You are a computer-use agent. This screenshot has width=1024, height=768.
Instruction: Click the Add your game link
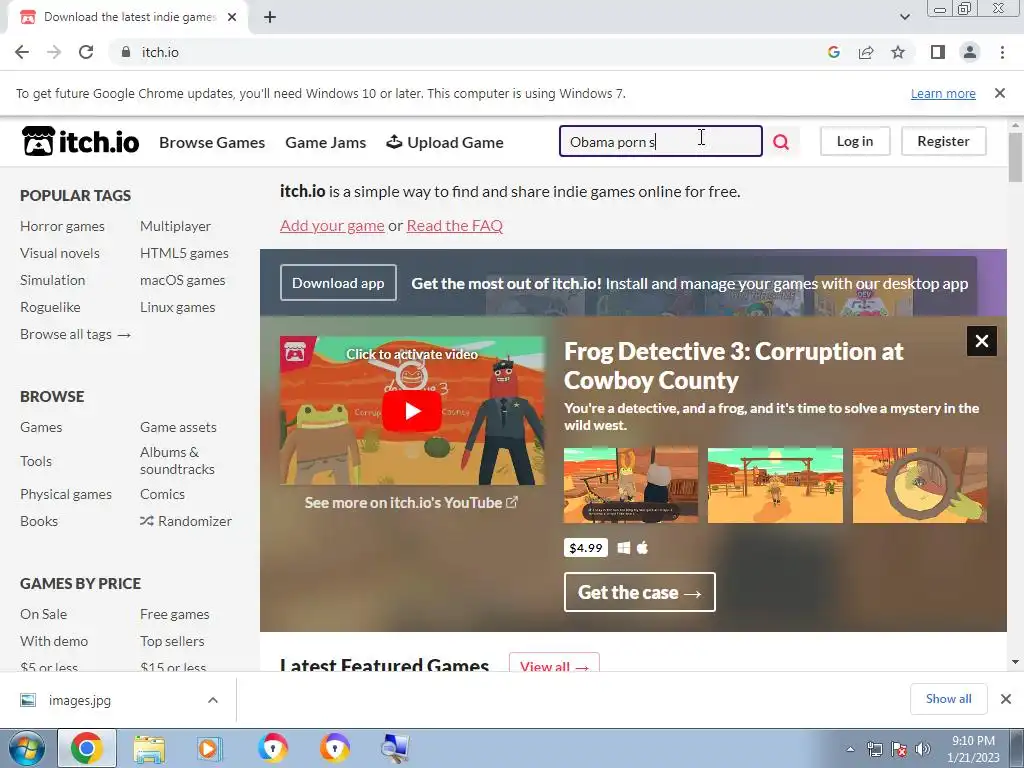(x=332, y=225)
